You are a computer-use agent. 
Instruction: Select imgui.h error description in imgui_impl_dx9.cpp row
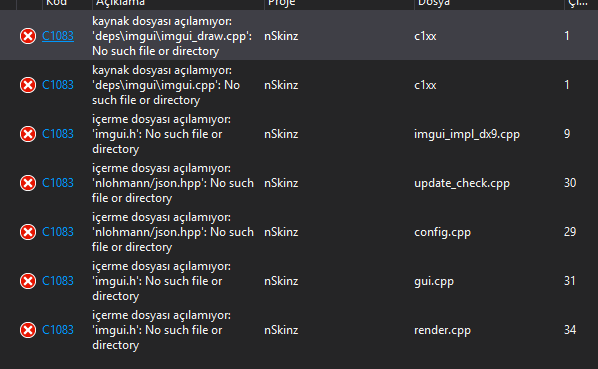[x=161, y=134]
